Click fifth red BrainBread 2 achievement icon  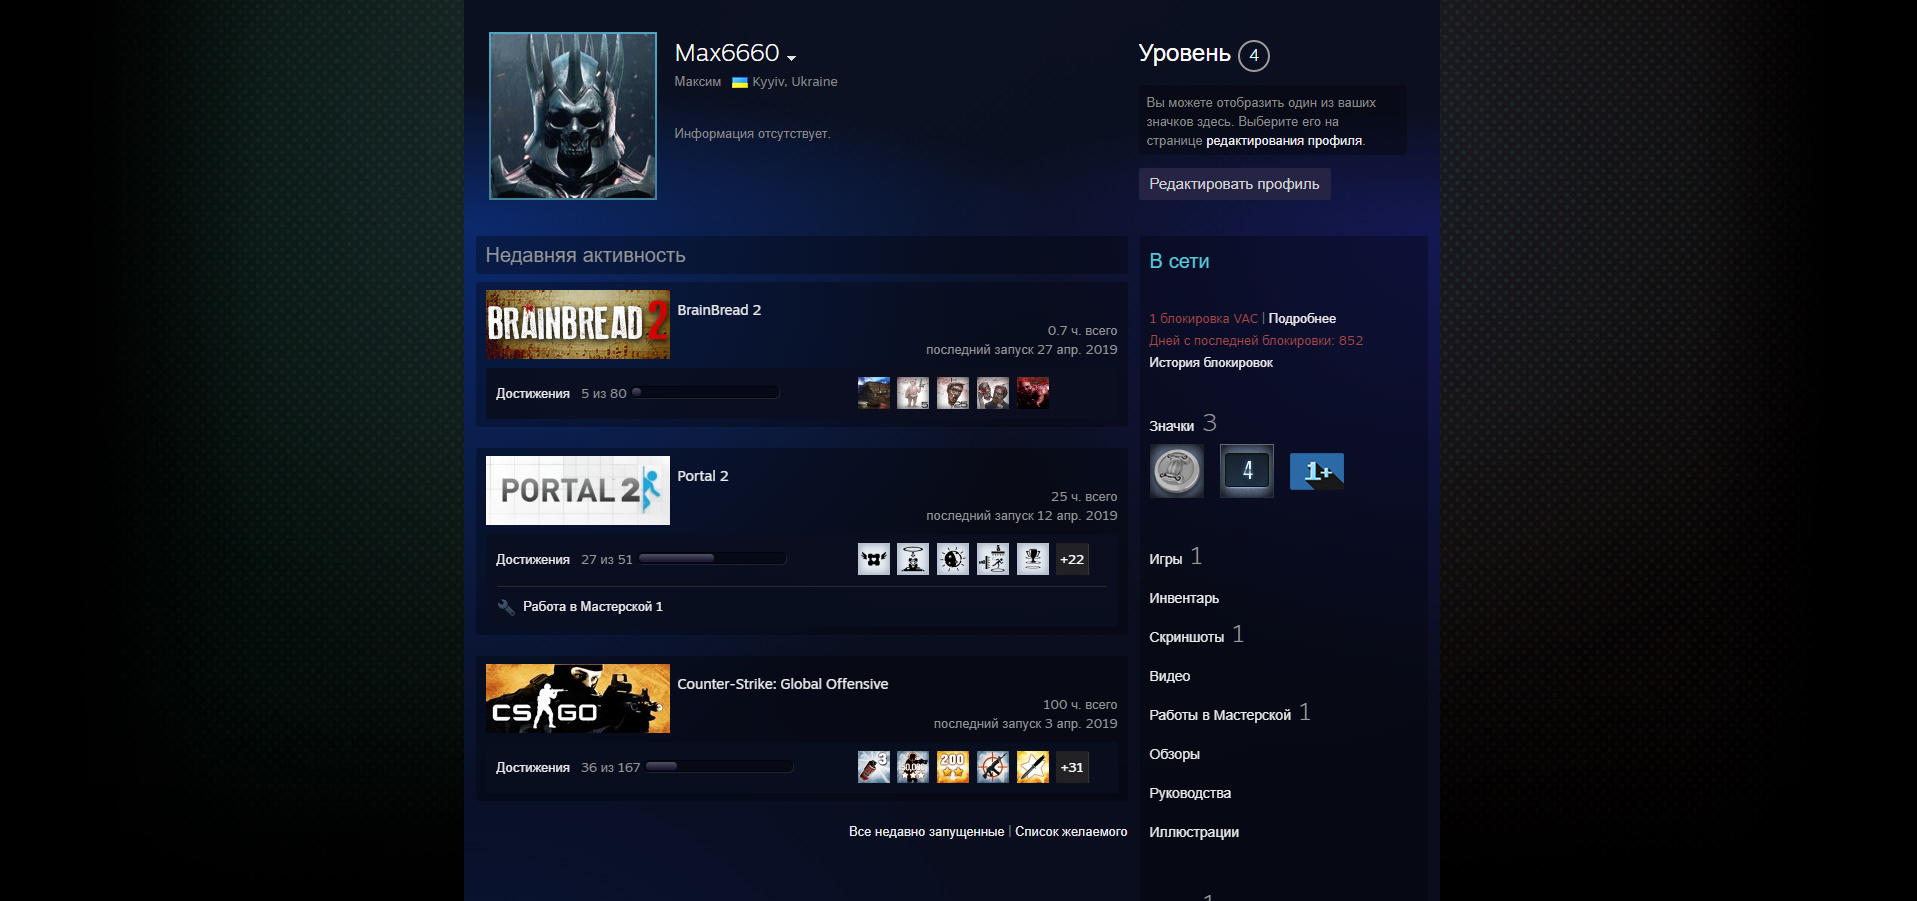coord(1033,393)
